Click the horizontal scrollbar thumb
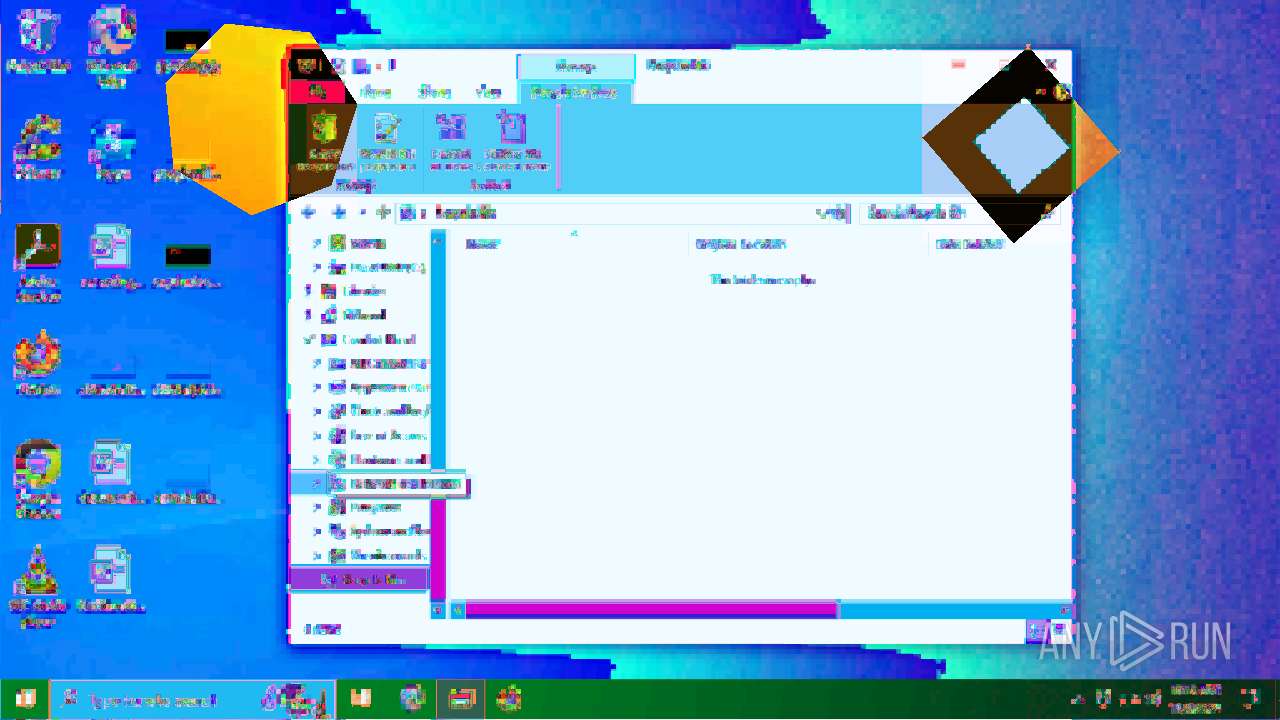The width and height of the screenshot is (1280, 720). (x=651, y=609)
